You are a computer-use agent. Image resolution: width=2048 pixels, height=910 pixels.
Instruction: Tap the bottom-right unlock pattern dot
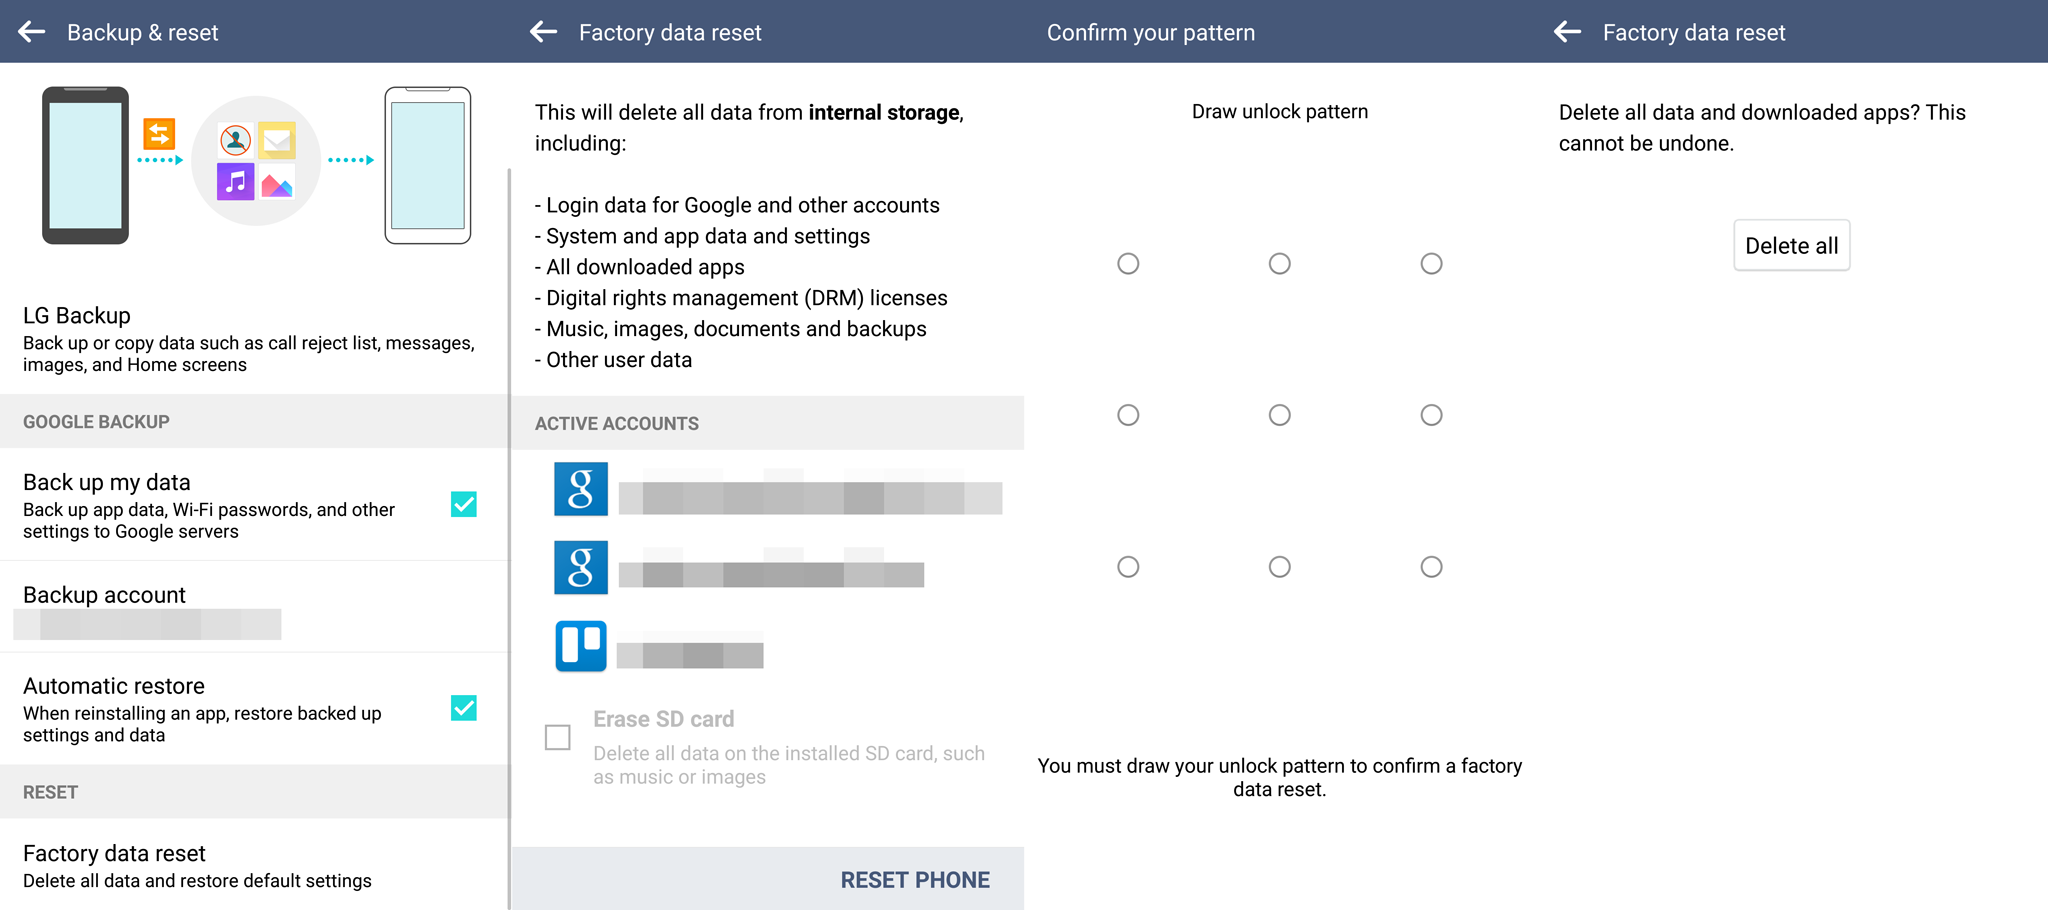pyautogui.click(x=1431, y=567)
